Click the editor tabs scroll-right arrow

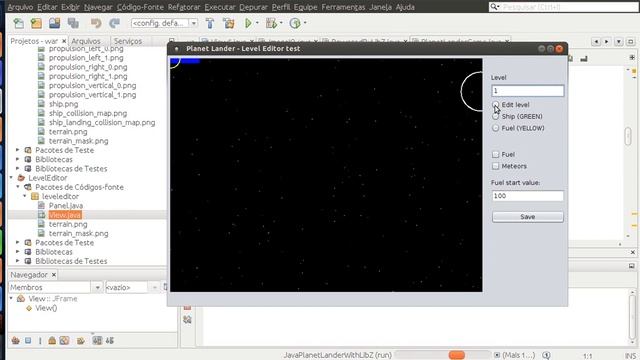607,42
